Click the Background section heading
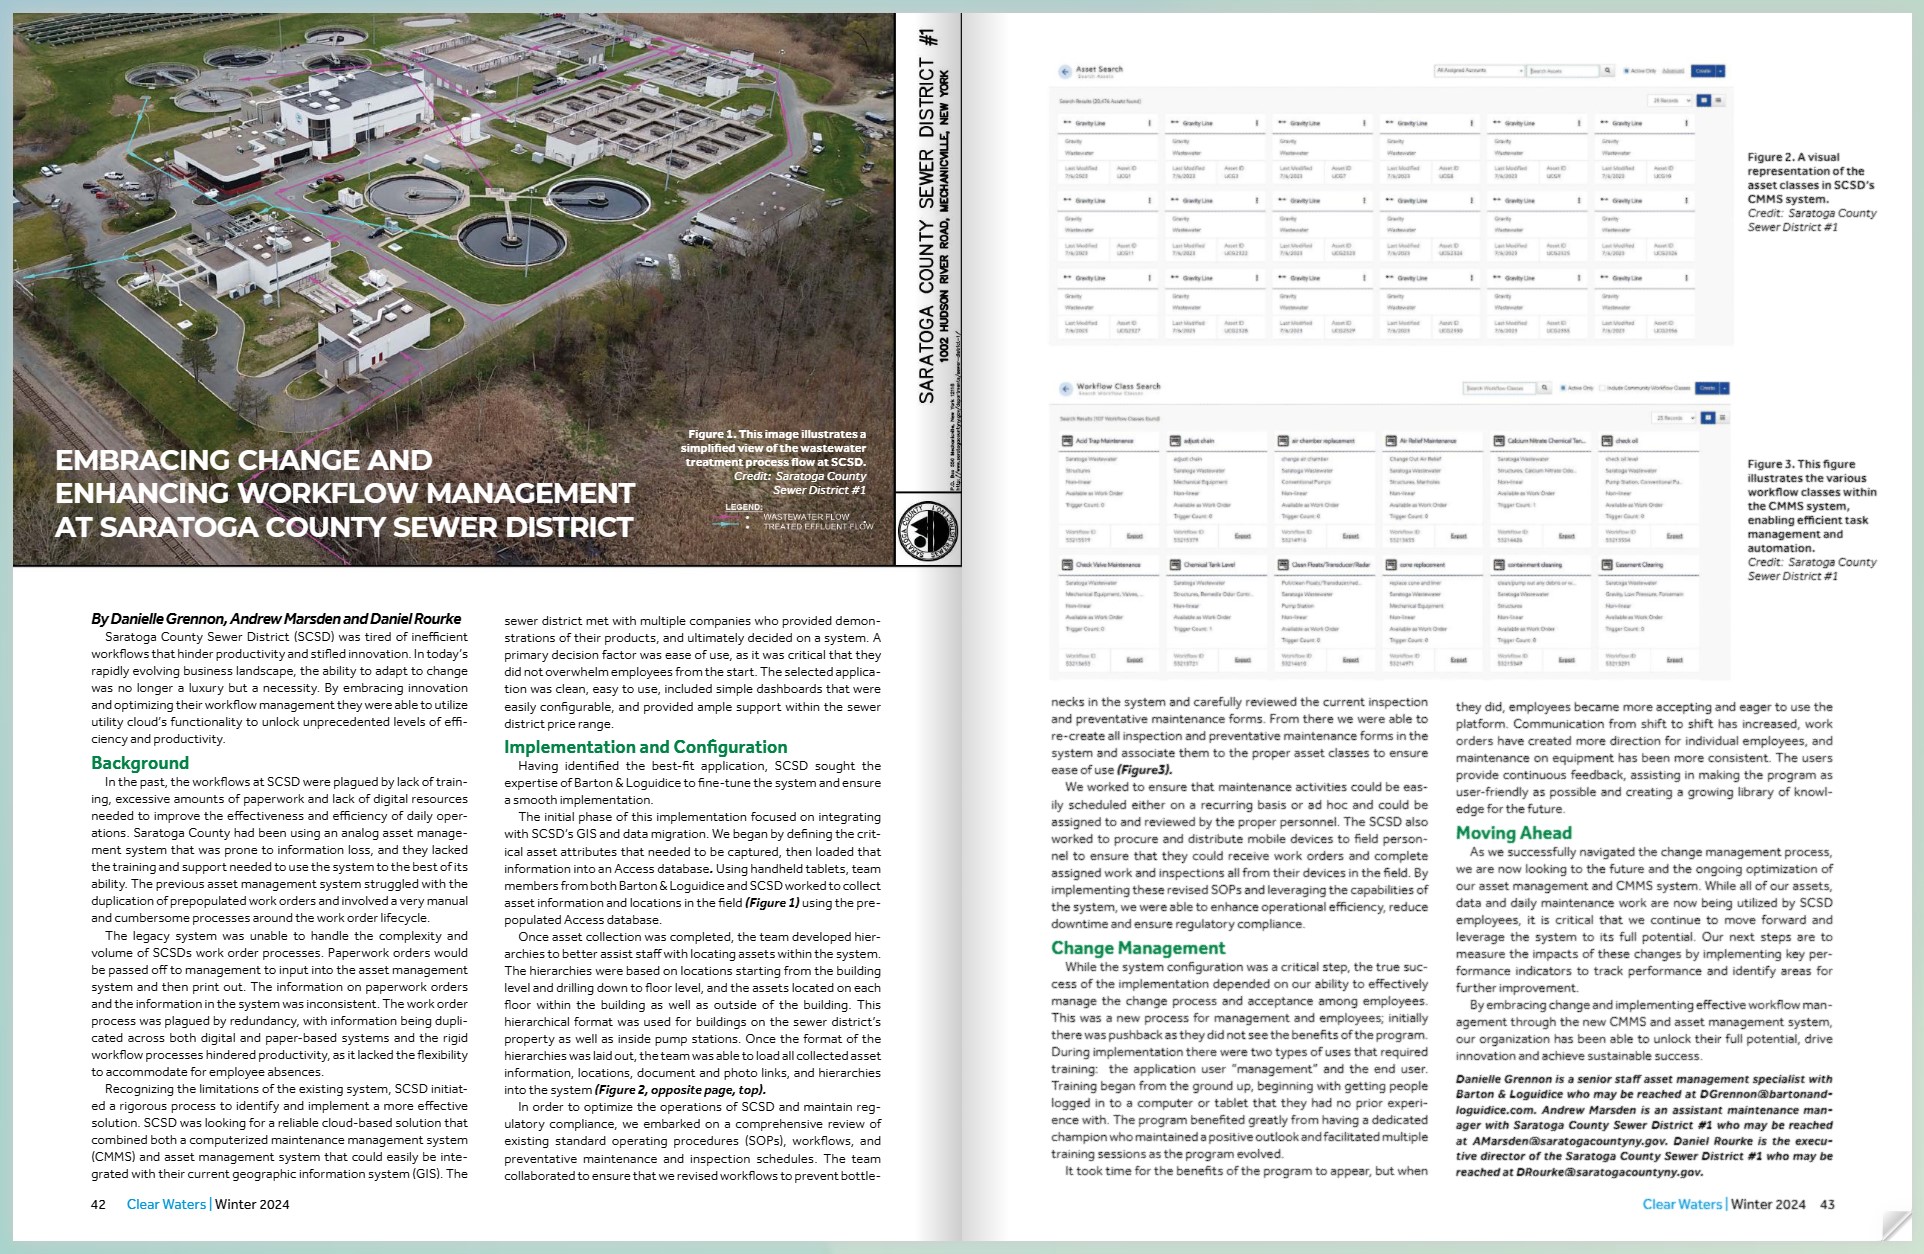The image size is (1924, 1254). point(140,763)
